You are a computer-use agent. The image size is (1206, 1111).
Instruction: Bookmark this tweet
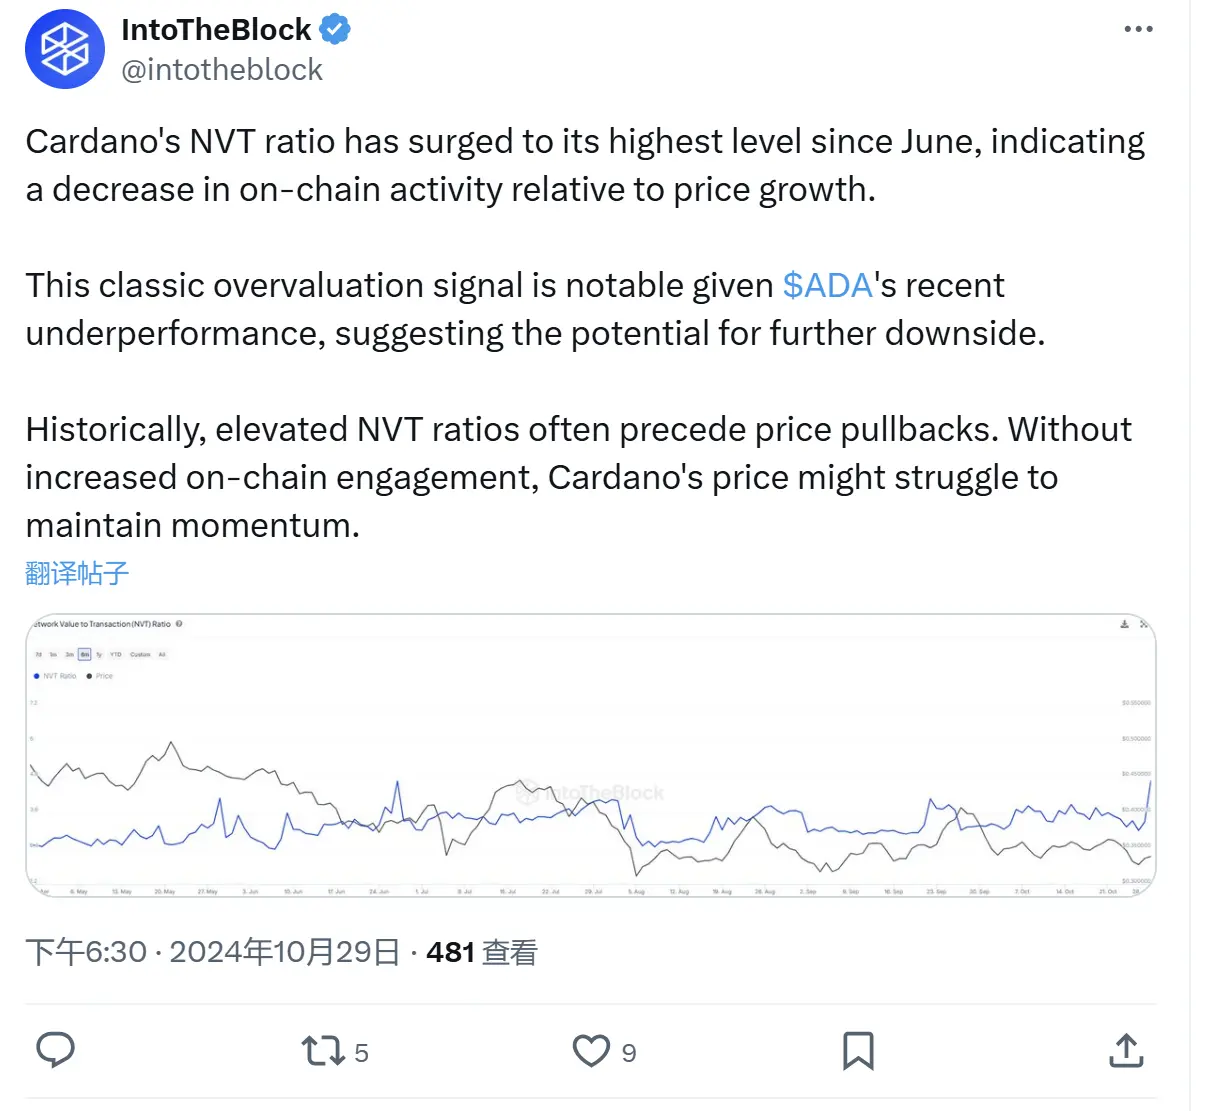point(860,1051)
